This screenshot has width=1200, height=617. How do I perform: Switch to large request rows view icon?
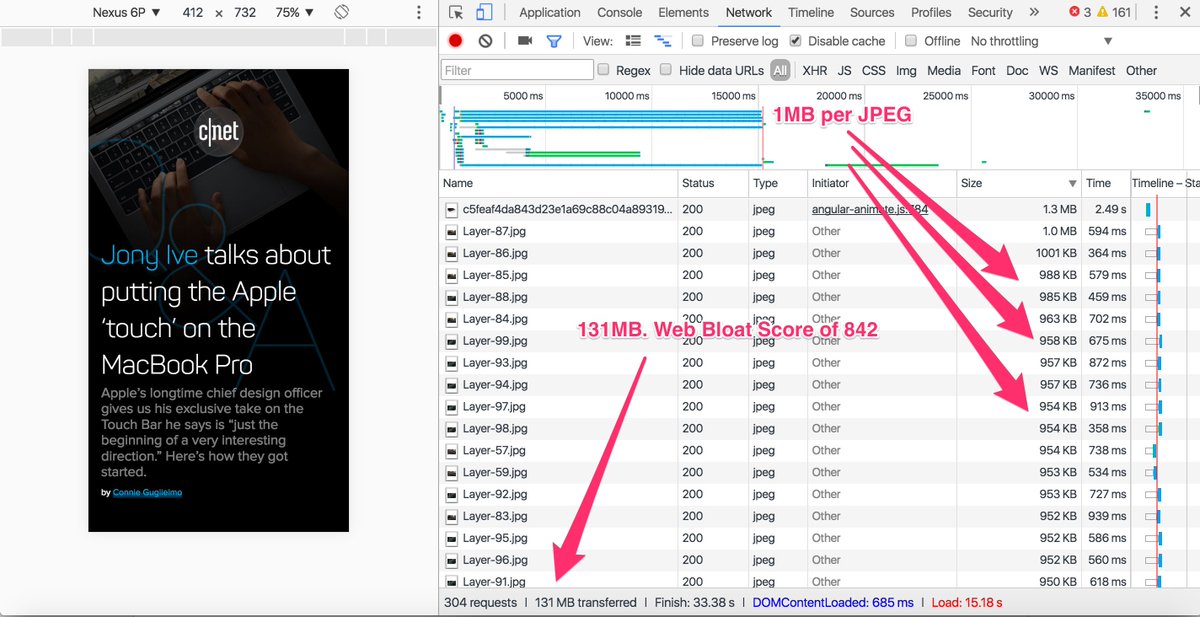[633, 41]
